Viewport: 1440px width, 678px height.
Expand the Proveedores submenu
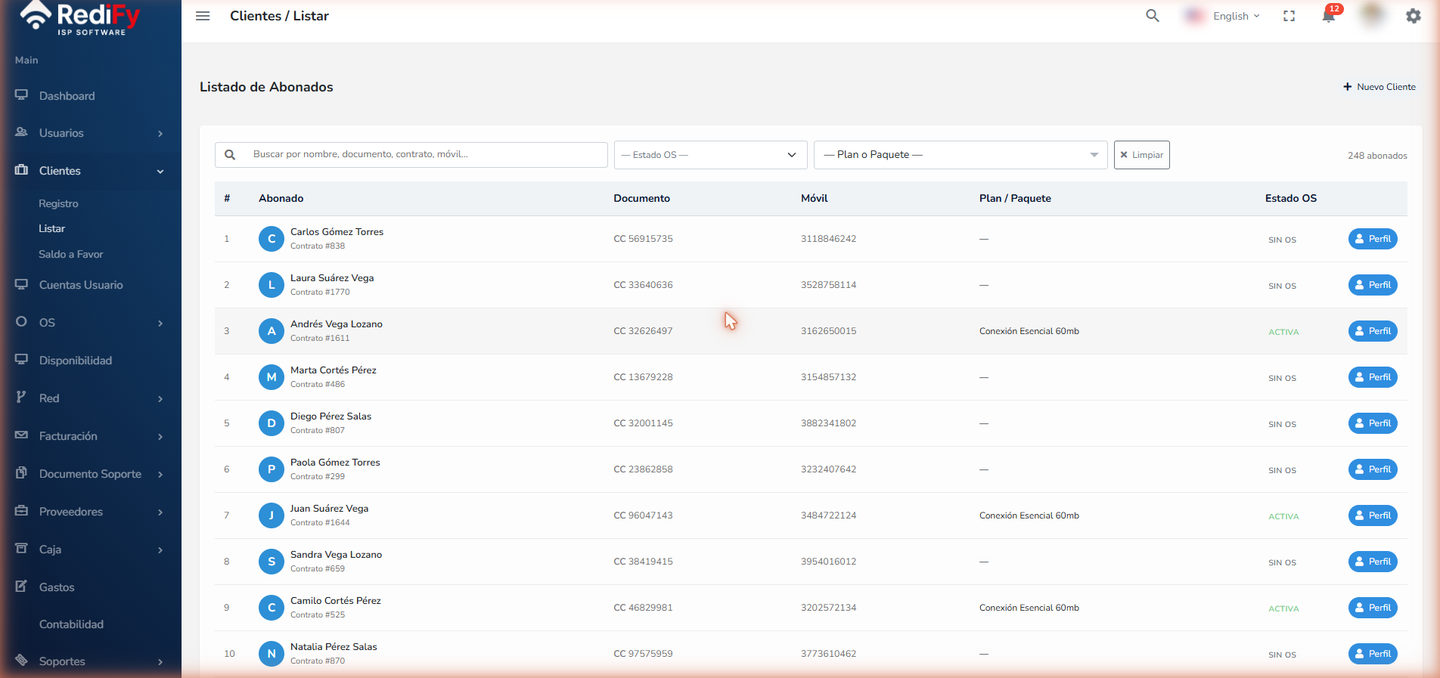pos(160,512)
